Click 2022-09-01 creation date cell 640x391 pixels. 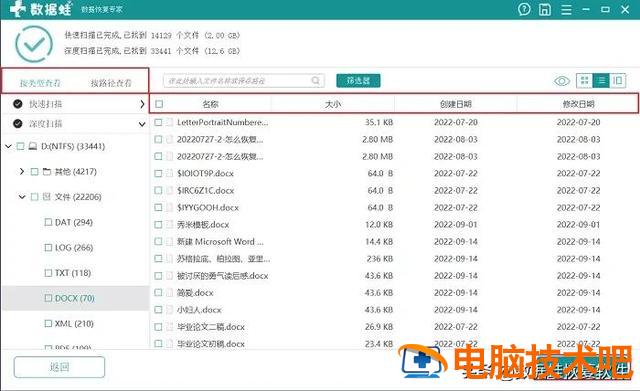(x=456, y=224)
